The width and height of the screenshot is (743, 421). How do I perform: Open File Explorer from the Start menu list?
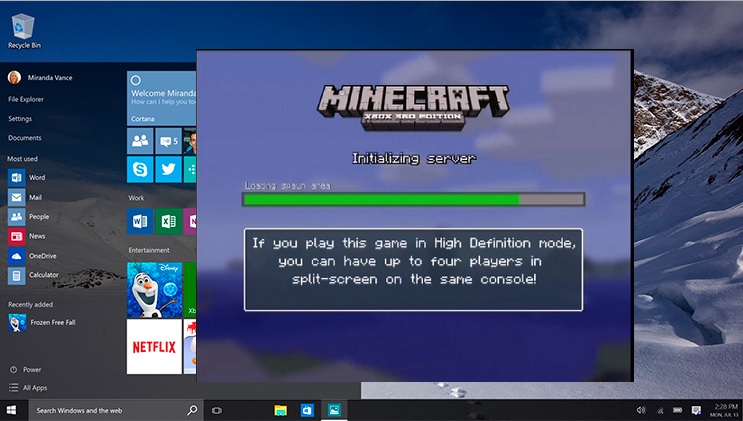[x=26, y=99]
